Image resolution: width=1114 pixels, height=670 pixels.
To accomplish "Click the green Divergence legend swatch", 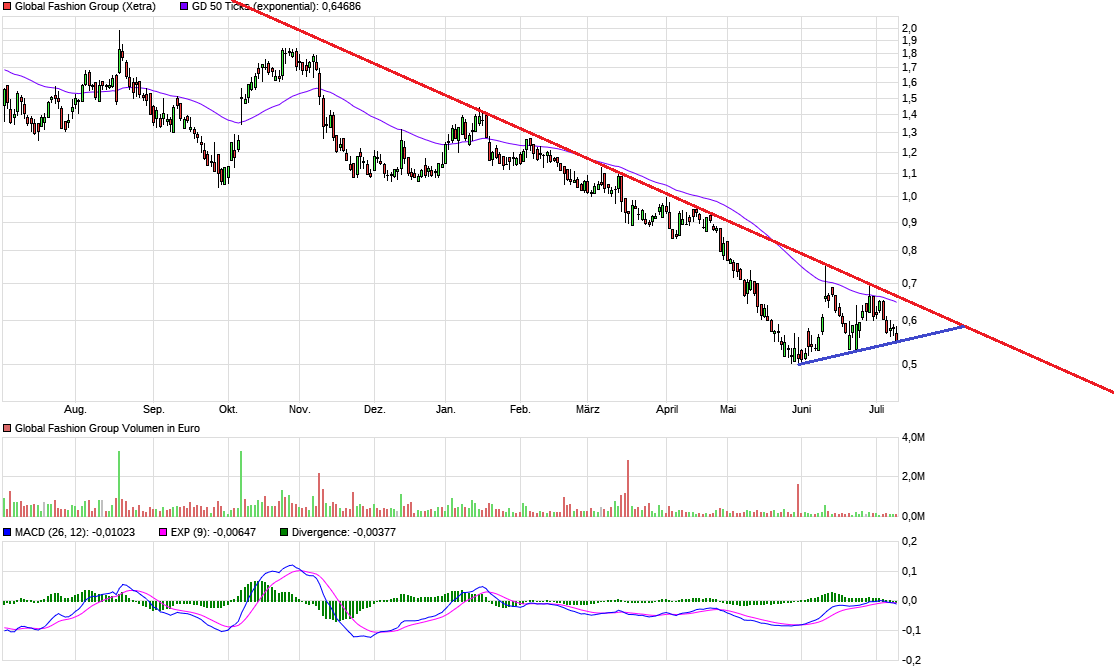I will click(284, 532).
